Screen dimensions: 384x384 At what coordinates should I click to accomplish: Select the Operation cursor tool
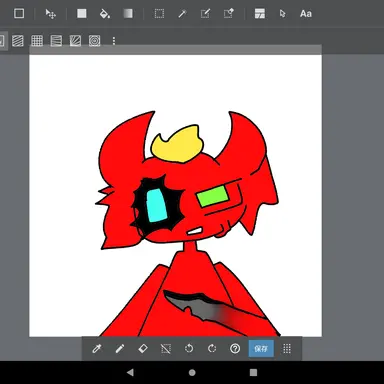pyautogui.click(x=282, y=14)
